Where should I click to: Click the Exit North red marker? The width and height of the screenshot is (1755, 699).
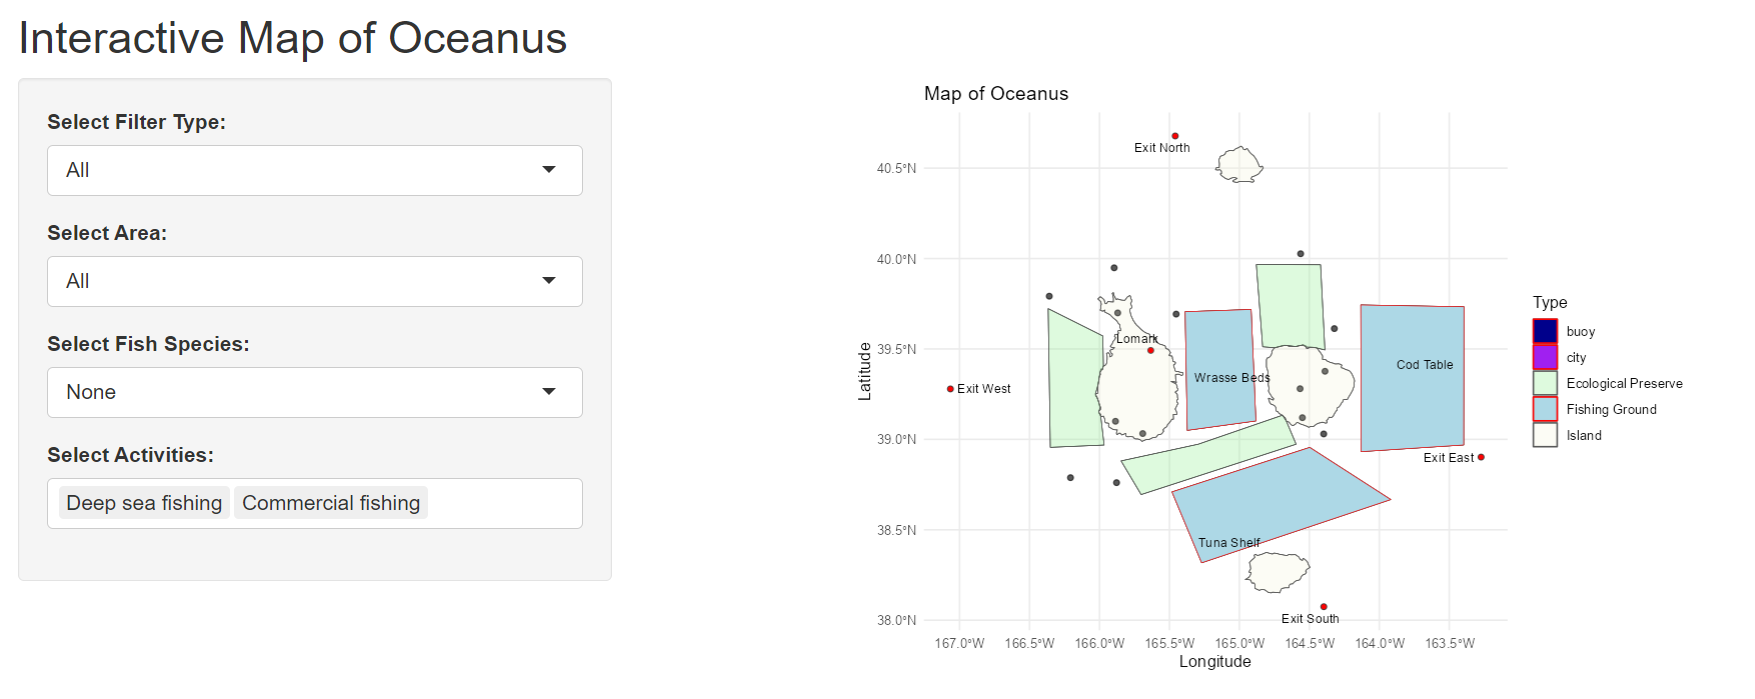(1175, 136)
